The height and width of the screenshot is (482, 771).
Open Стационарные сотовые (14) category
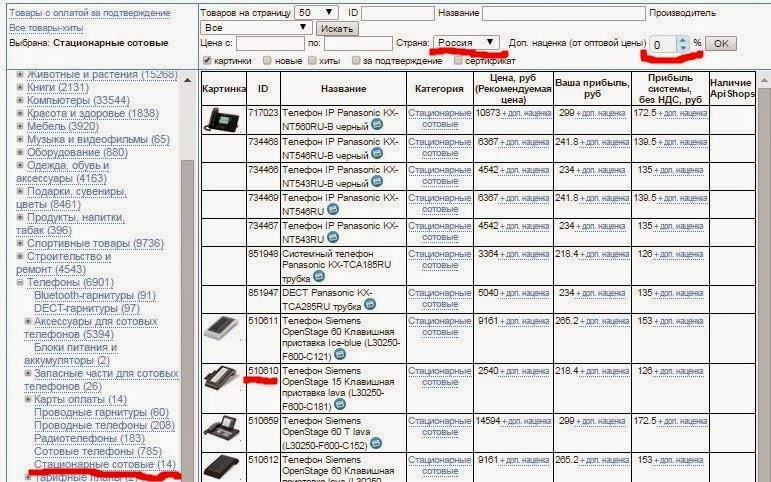105,464
